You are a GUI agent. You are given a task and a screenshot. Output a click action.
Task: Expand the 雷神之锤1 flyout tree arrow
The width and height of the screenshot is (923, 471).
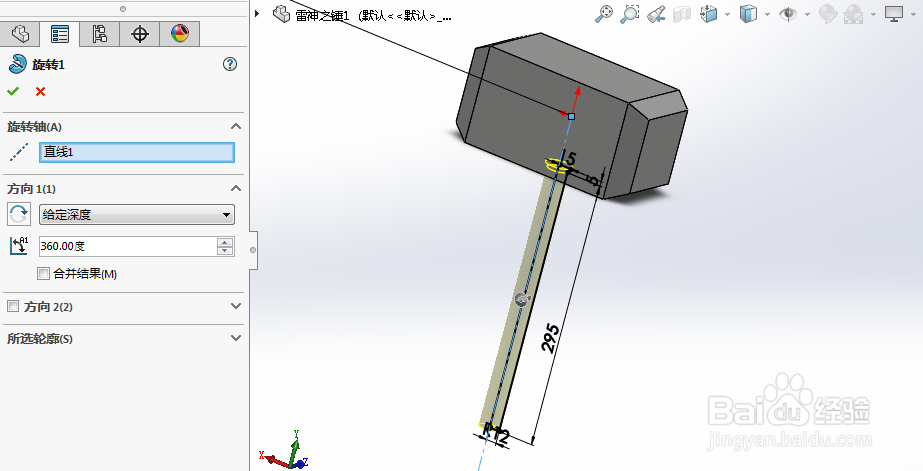[257, 13]
